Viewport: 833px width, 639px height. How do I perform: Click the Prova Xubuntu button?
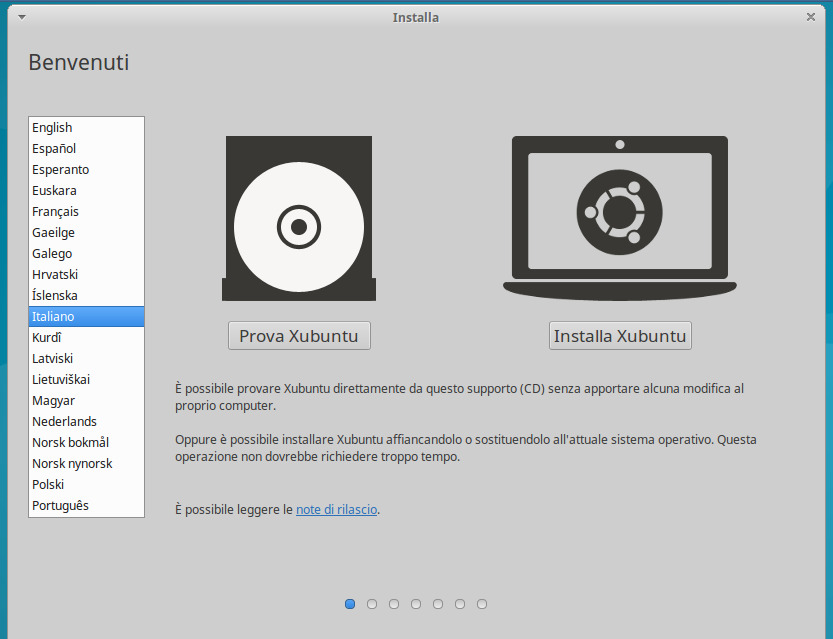(x=299, y=336)
